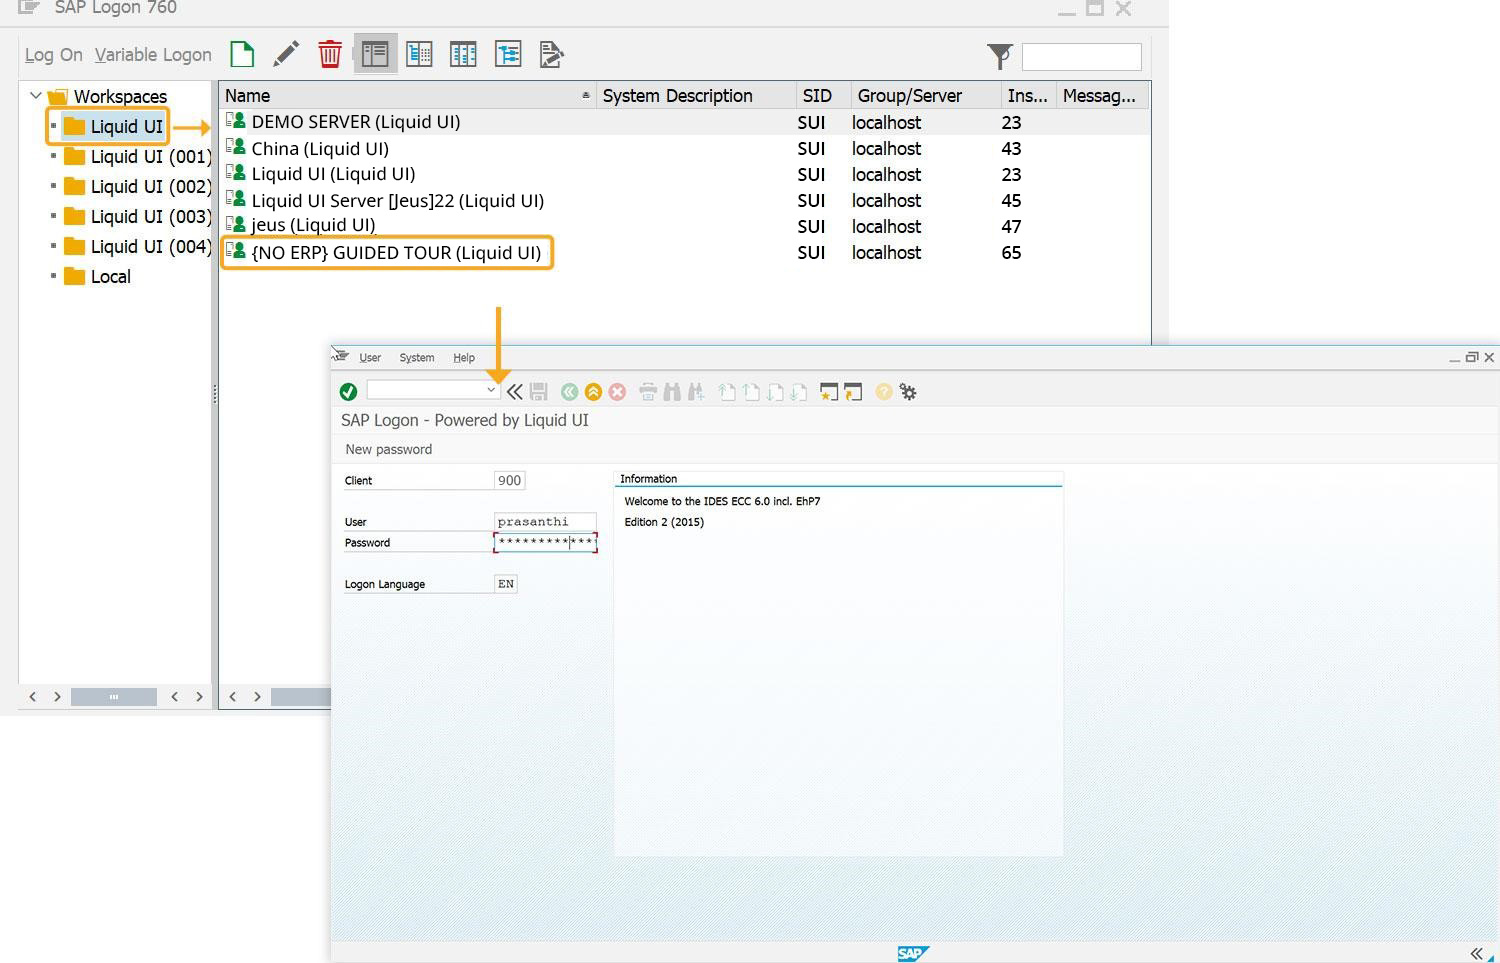Image resolution: width=1500 pixels, height=963 pixels.
Task: Click the Edit pencil icon in SAP Logon
Action: 286,54
